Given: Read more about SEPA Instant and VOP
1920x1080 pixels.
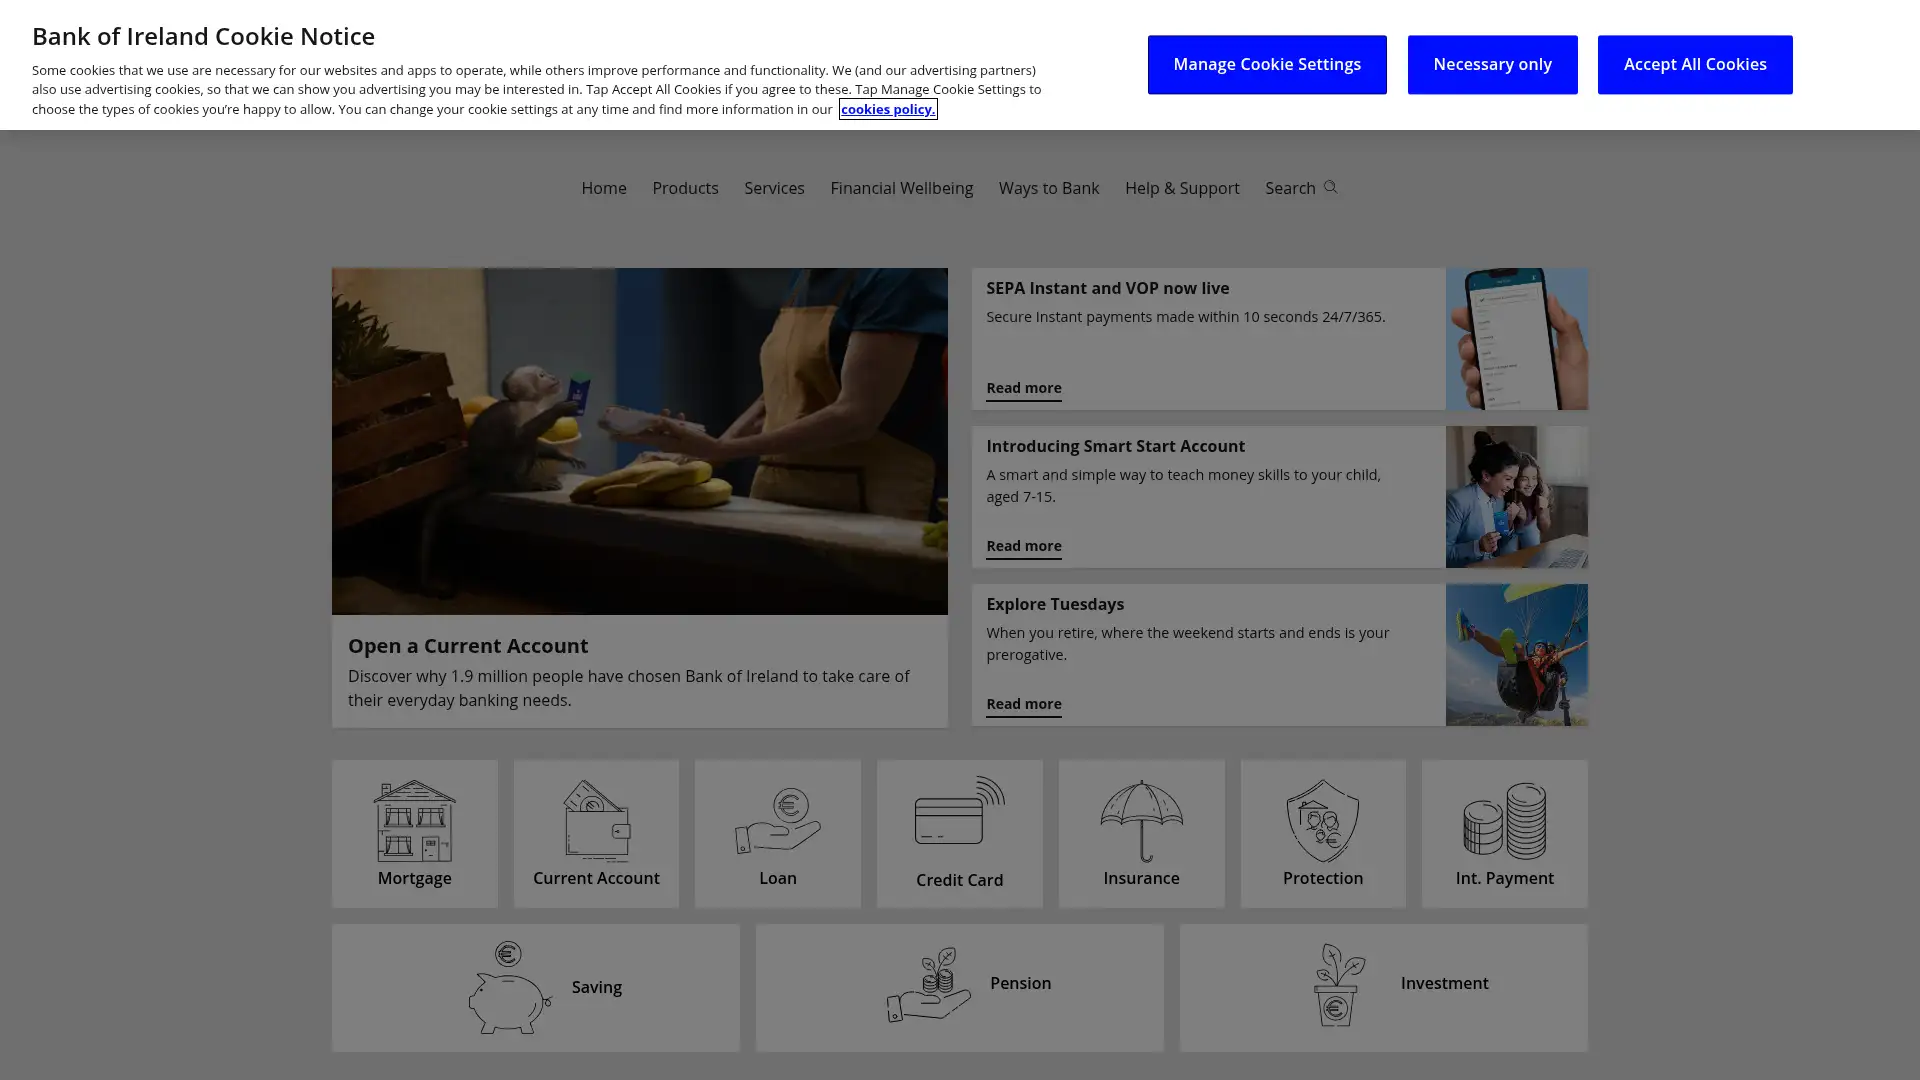Looking at the screenshot, I should (x=1023, y=388).
